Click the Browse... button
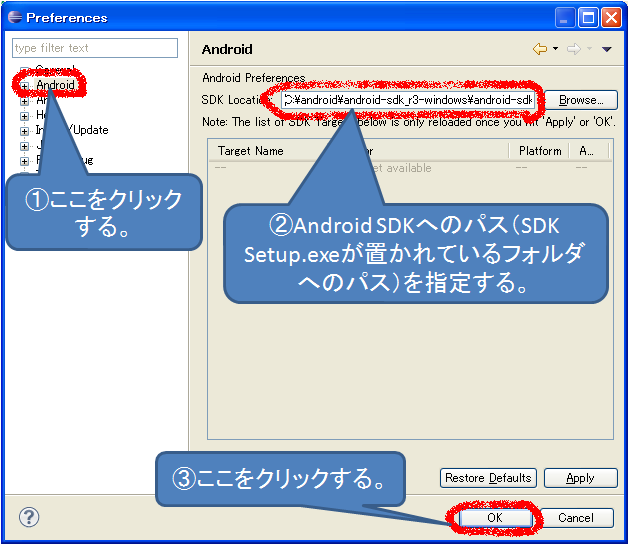Viewport: 629px width, 545px height. click(581, 100)
